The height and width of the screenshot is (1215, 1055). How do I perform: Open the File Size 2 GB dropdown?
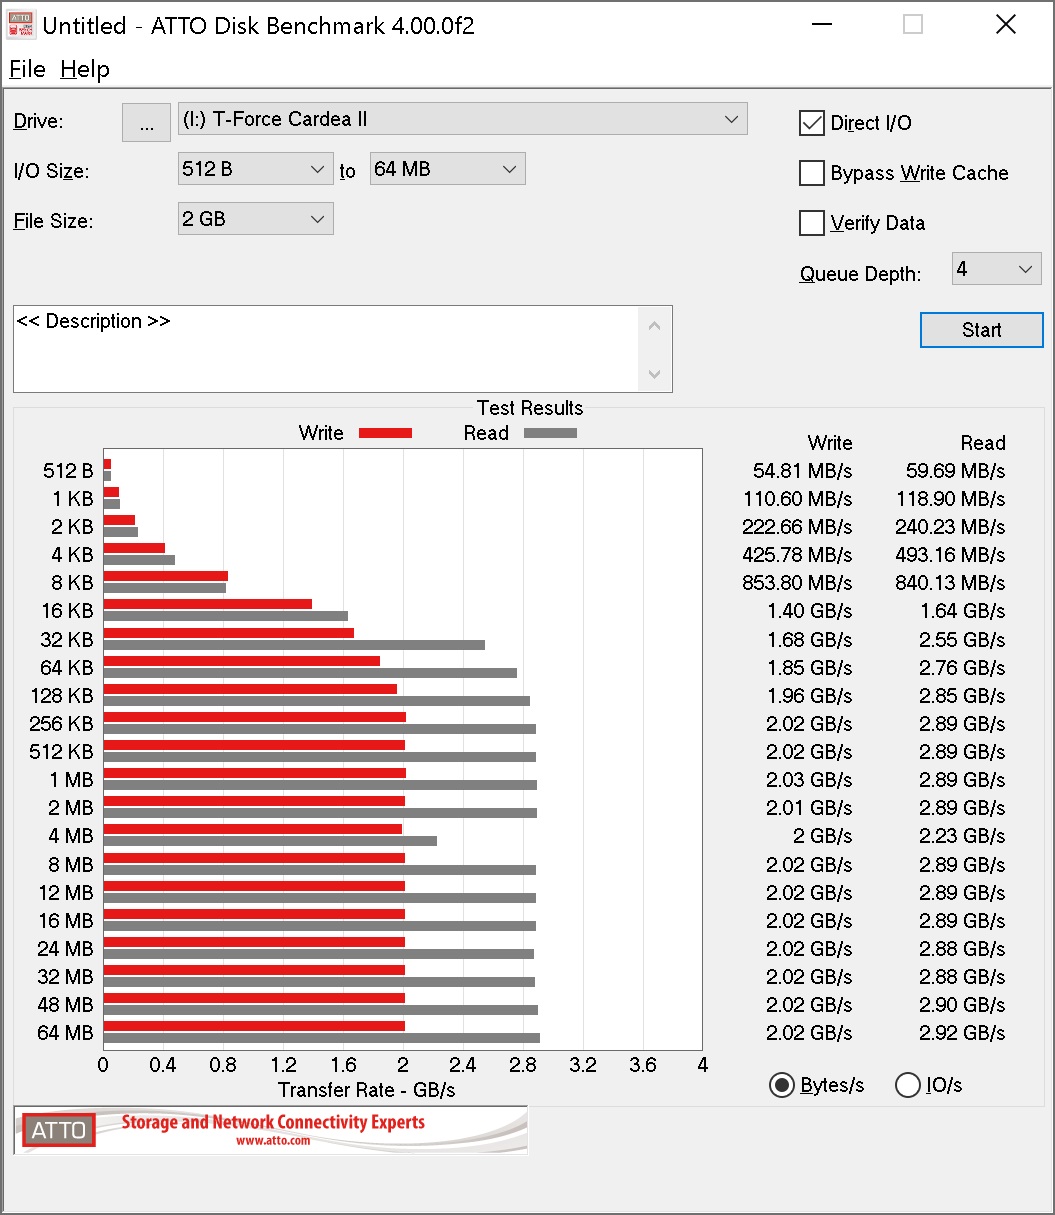click(x=255, y=219)
